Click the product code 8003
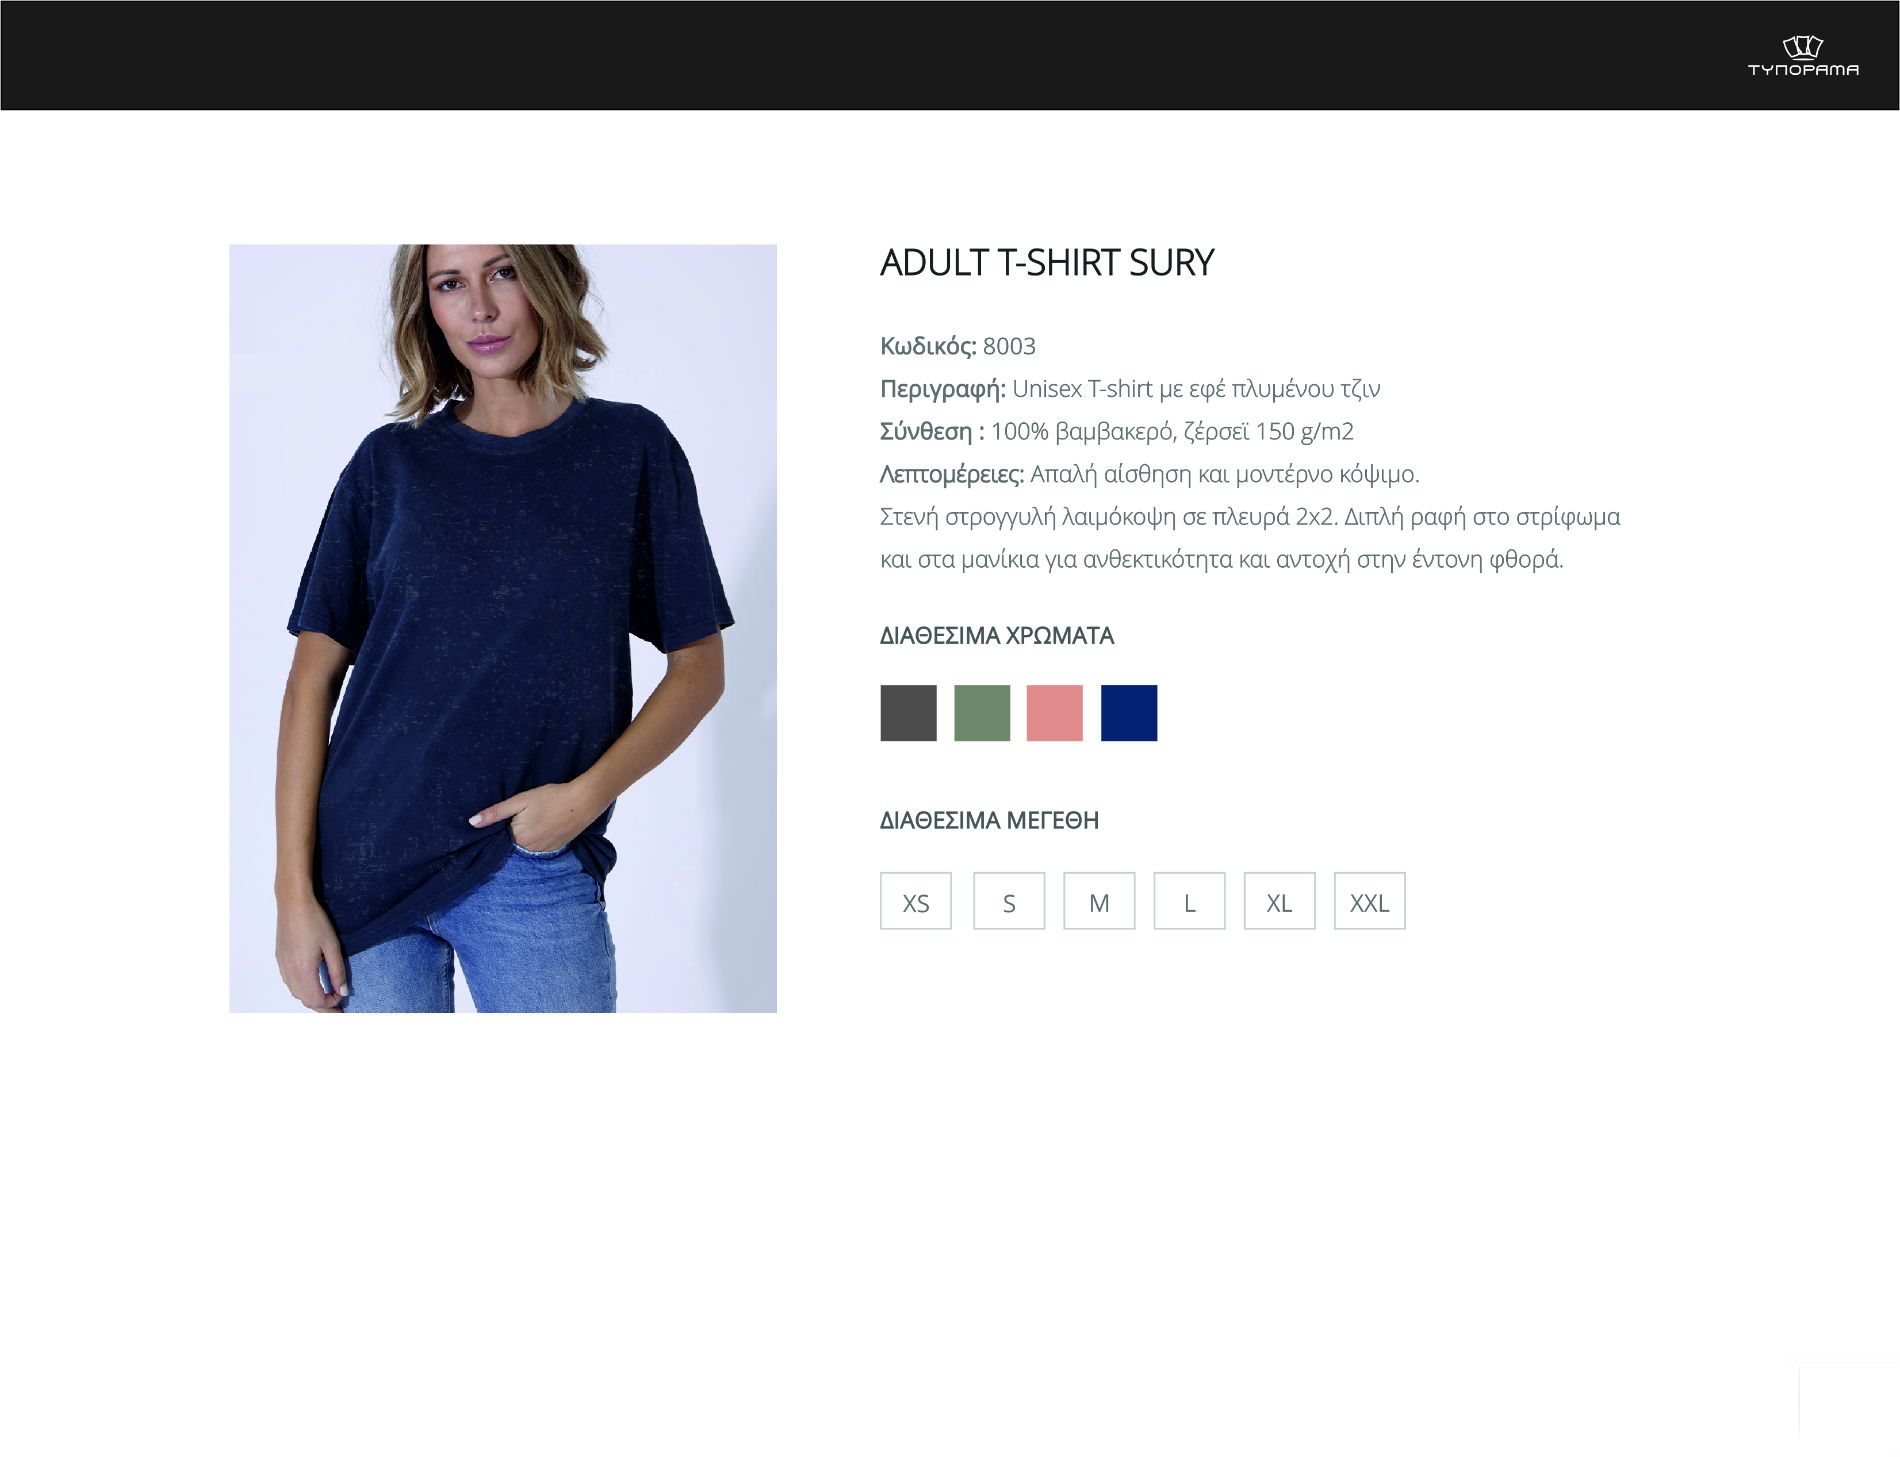Screen dimensions: 1900x1457 [1009, 346]
